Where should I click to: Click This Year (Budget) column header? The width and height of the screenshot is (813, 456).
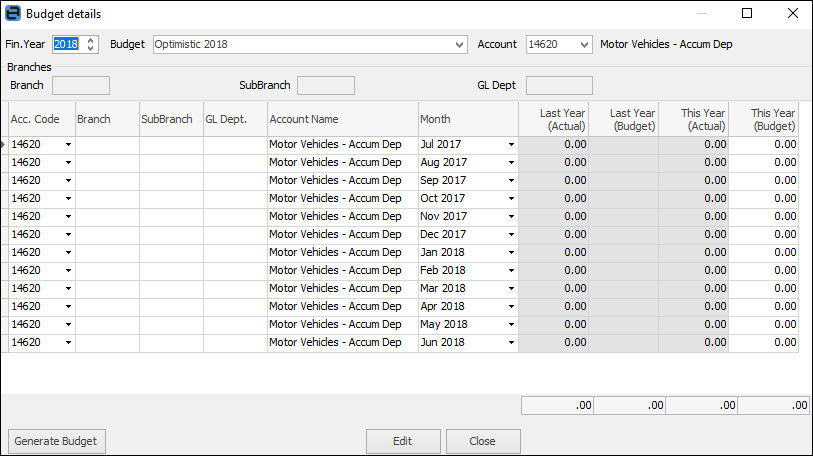click(763, 119)
